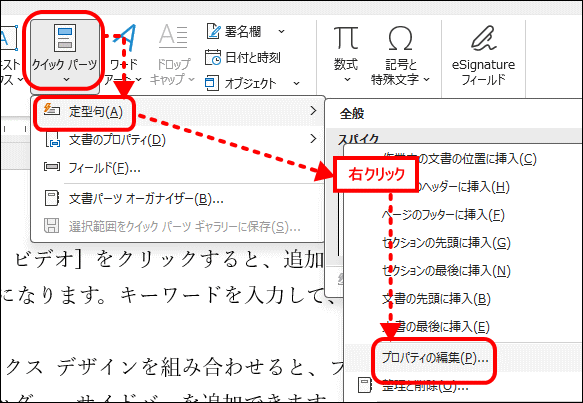Image resolution: width=583 pixels, height=403 pixels.
Task: Choose 選択範囲をクイック パーツ ギャラリーに保存(S)...
Action: (x=178, y=226)
